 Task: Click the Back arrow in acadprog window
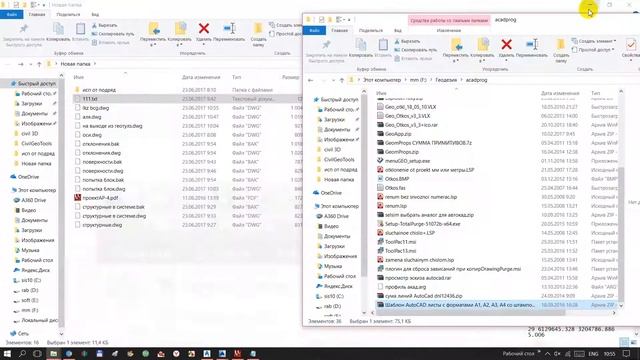pos(311,80)
